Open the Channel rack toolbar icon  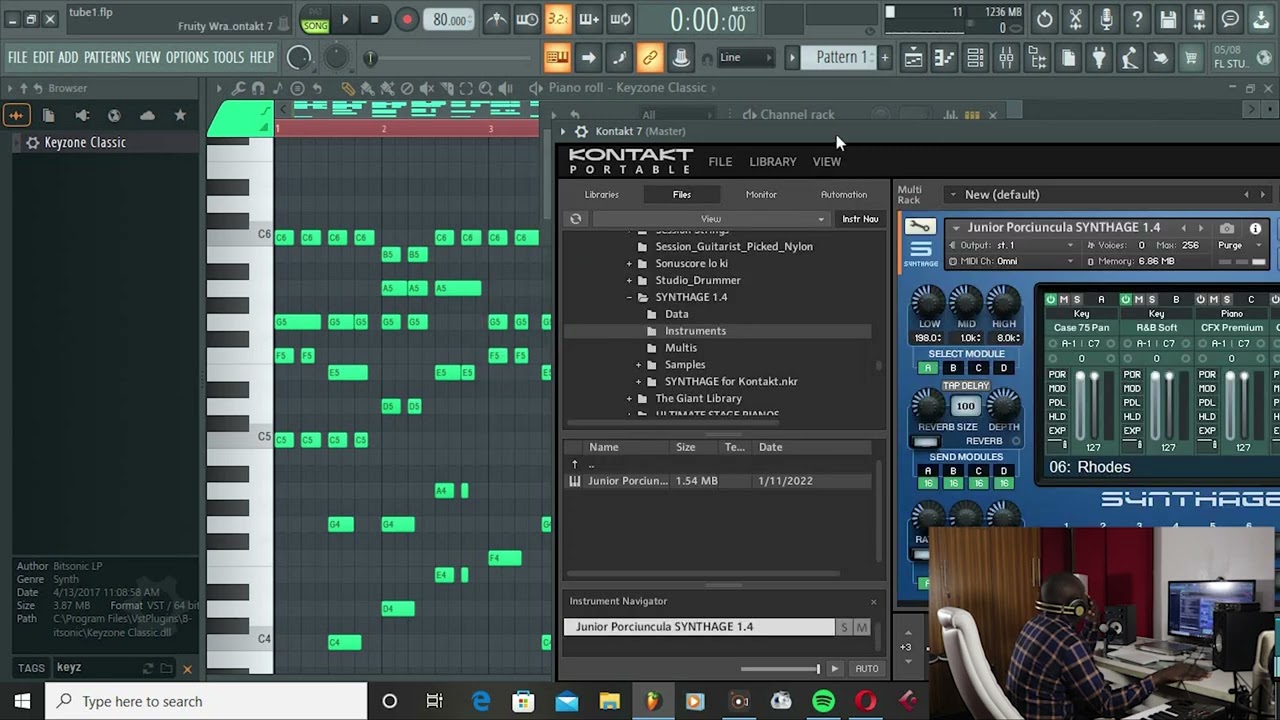tap(975, 58)
